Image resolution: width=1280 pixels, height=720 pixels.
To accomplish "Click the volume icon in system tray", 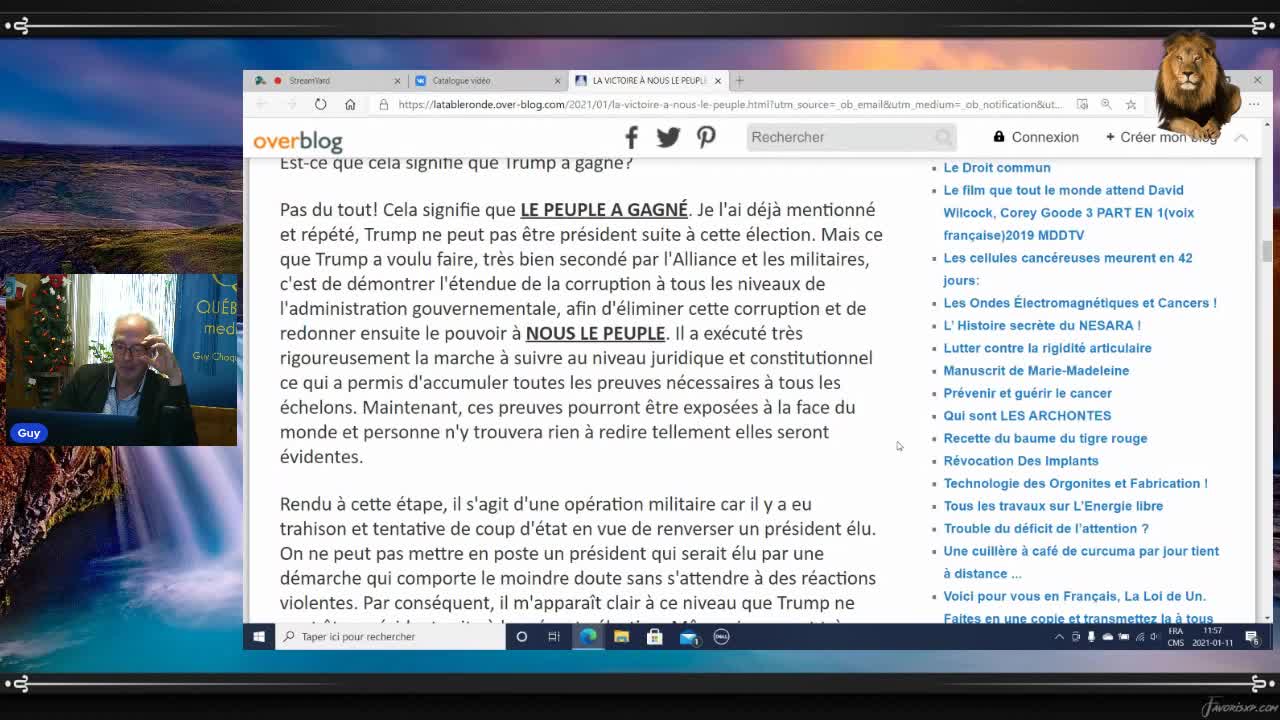I will [1154, 636].
